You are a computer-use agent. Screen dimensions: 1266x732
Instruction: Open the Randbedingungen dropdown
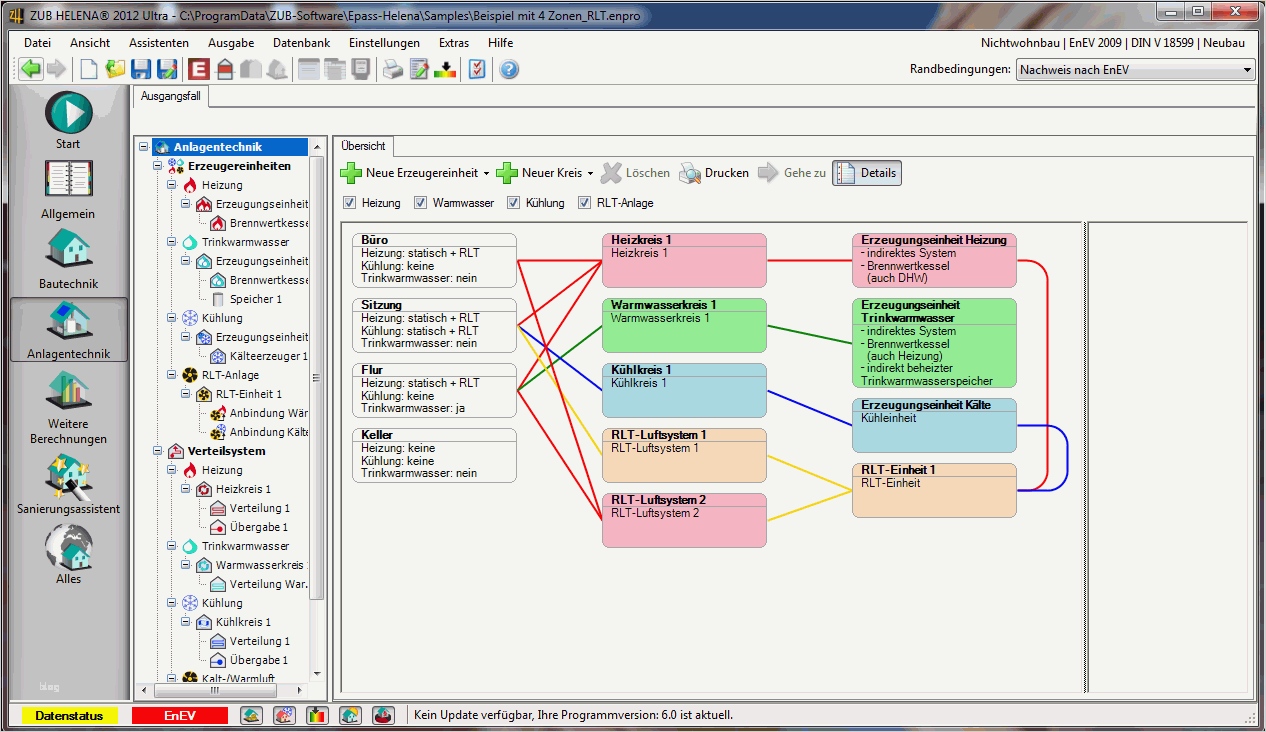click(x=1135, y=70)
